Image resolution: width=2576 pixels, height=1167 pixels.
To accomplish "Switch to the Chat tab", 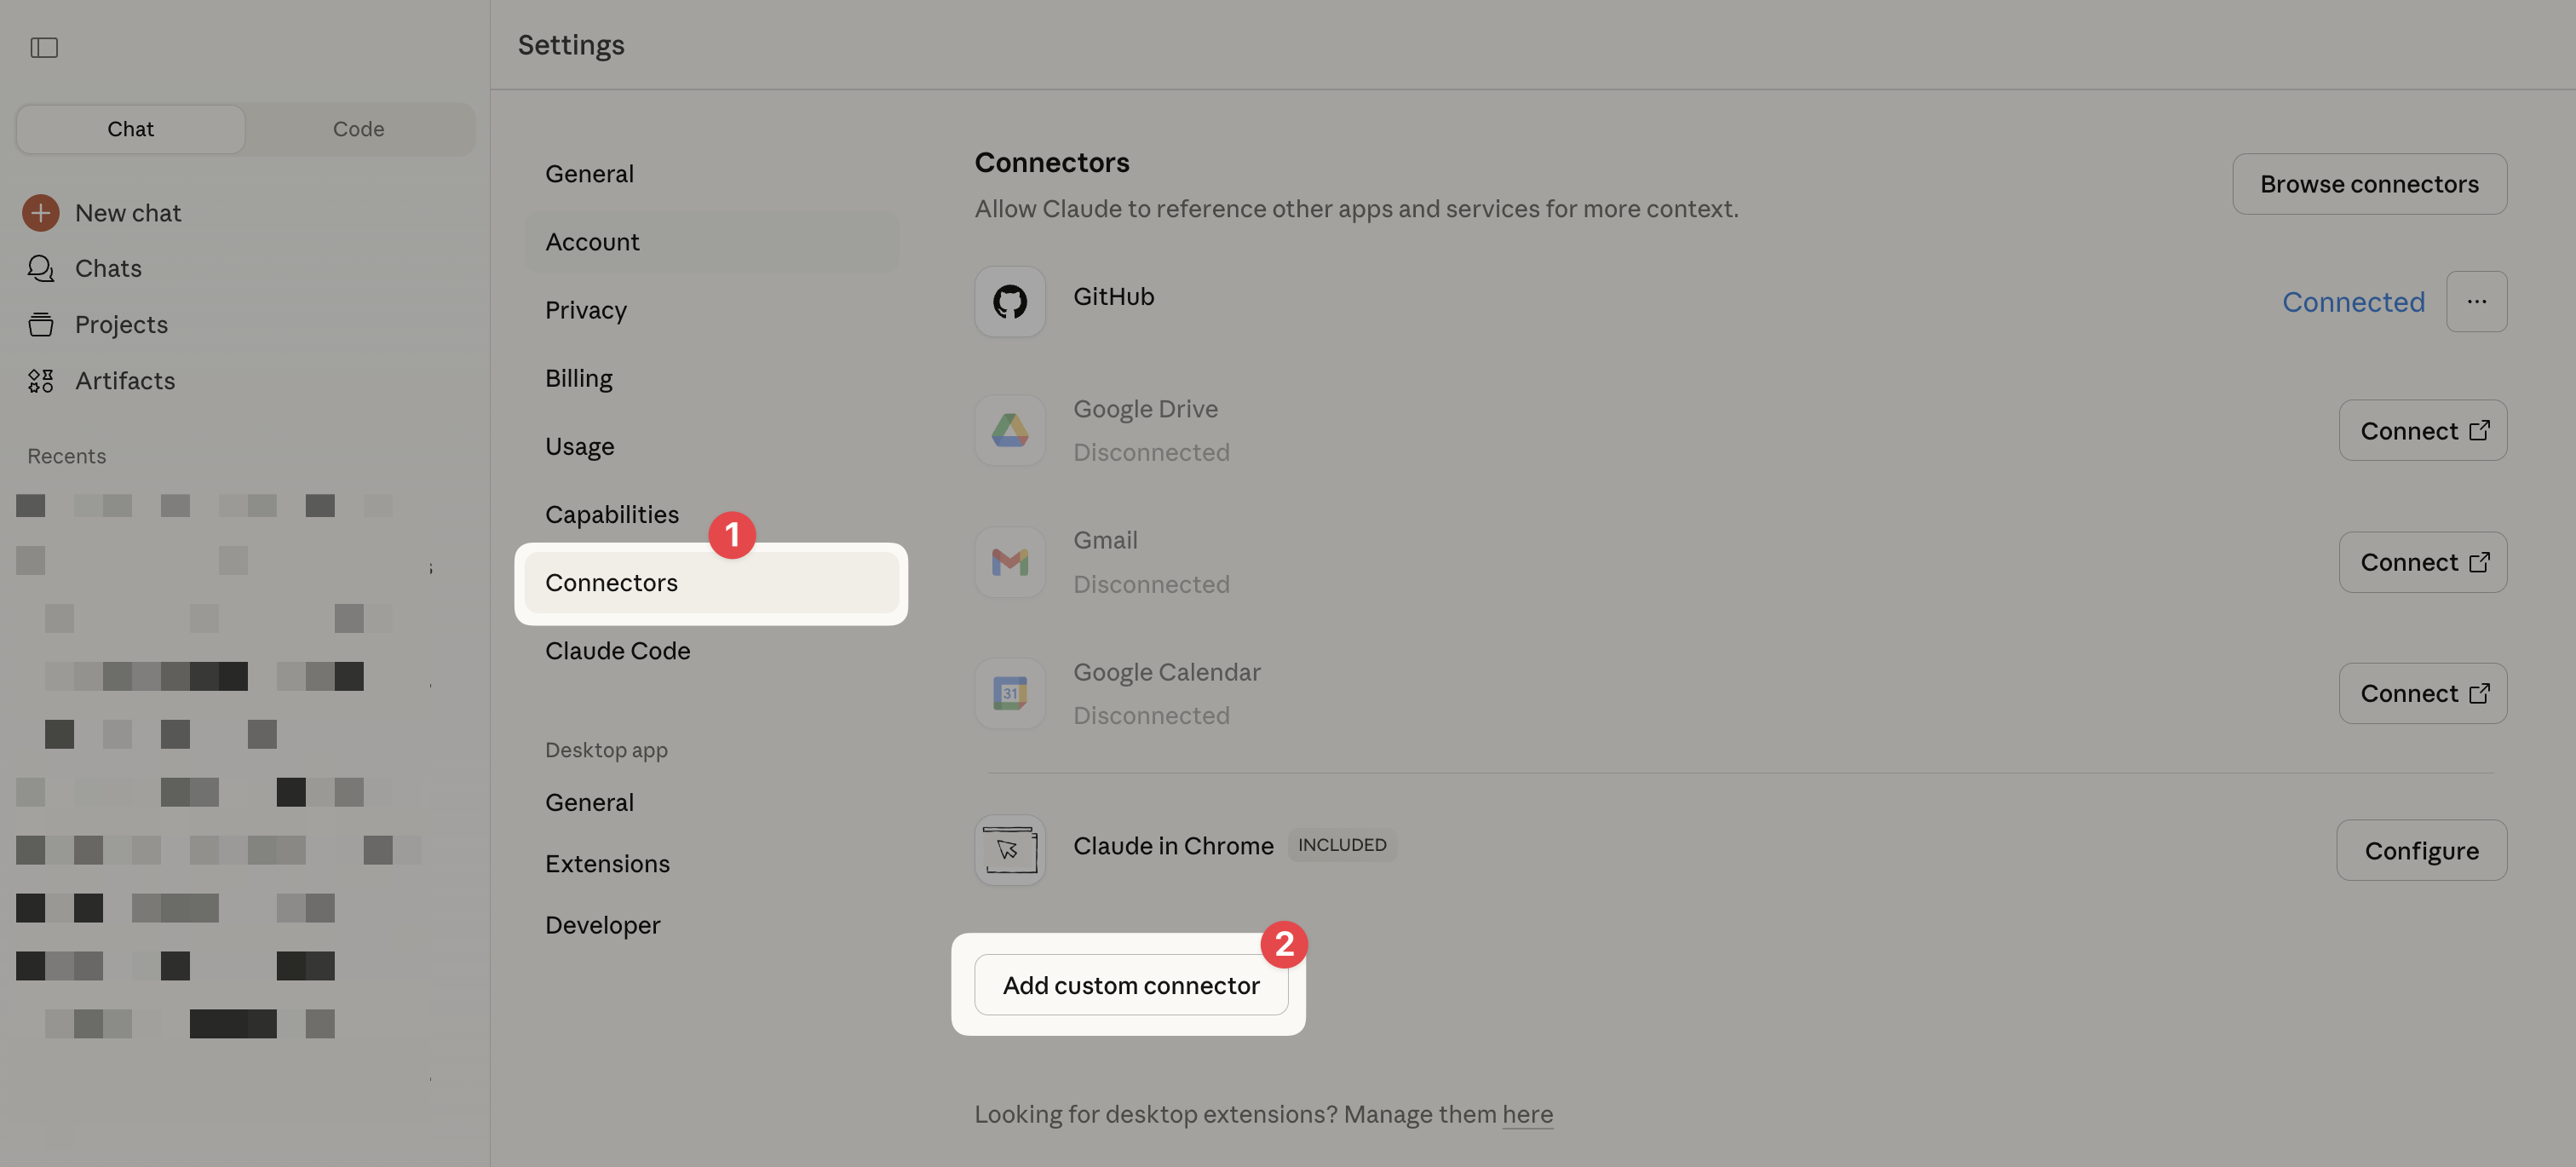I will 130,129.
